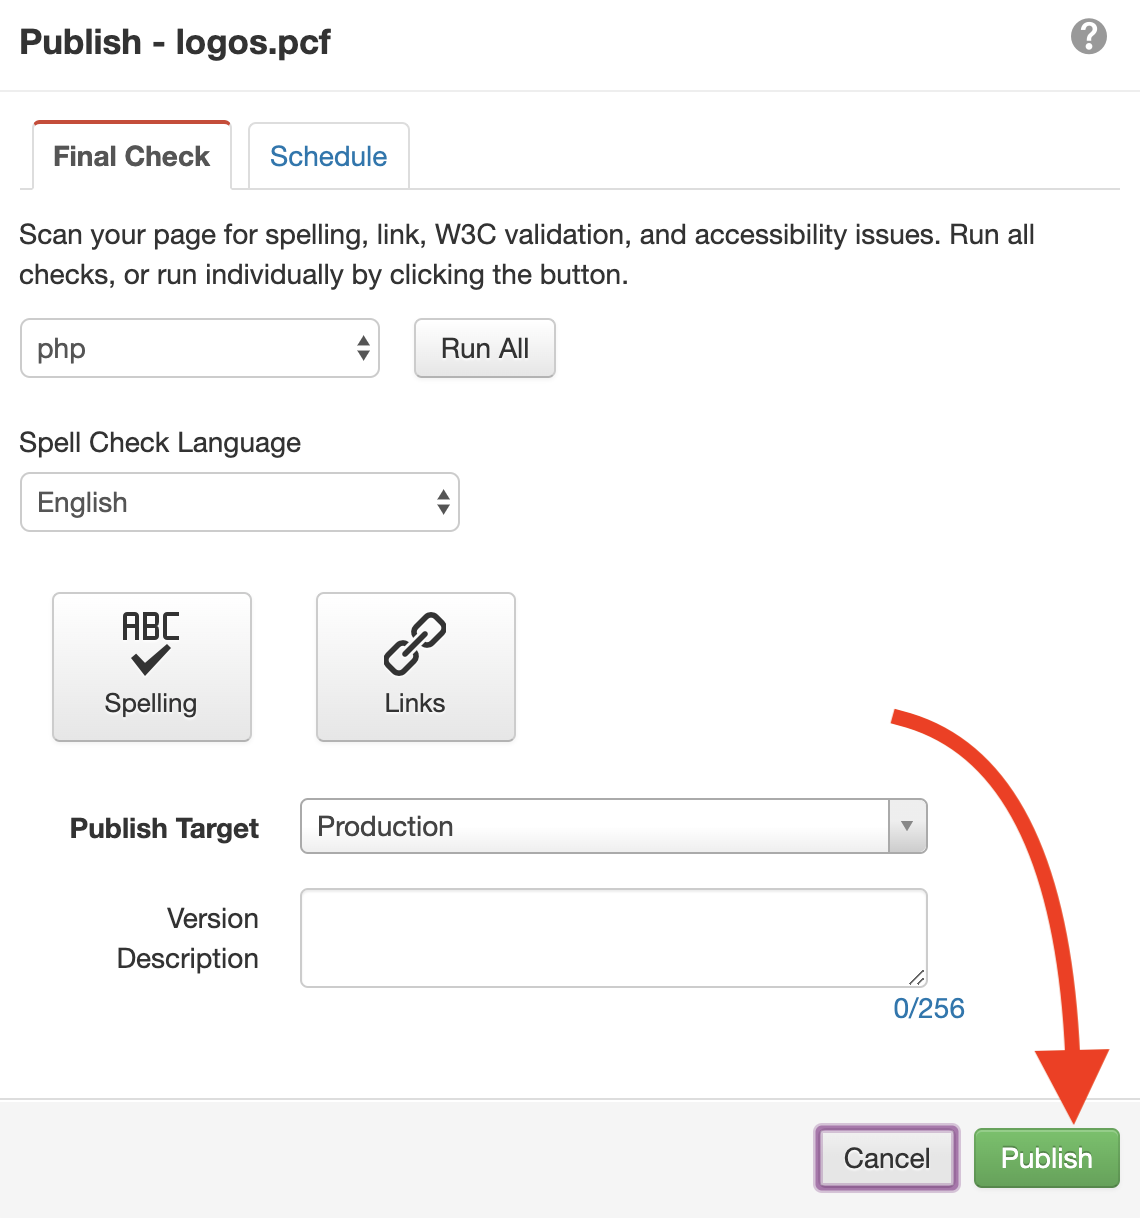The height and width of the screenshot is (1218, 1140).
Task: Click the Run All button
Action: (485, 348)
